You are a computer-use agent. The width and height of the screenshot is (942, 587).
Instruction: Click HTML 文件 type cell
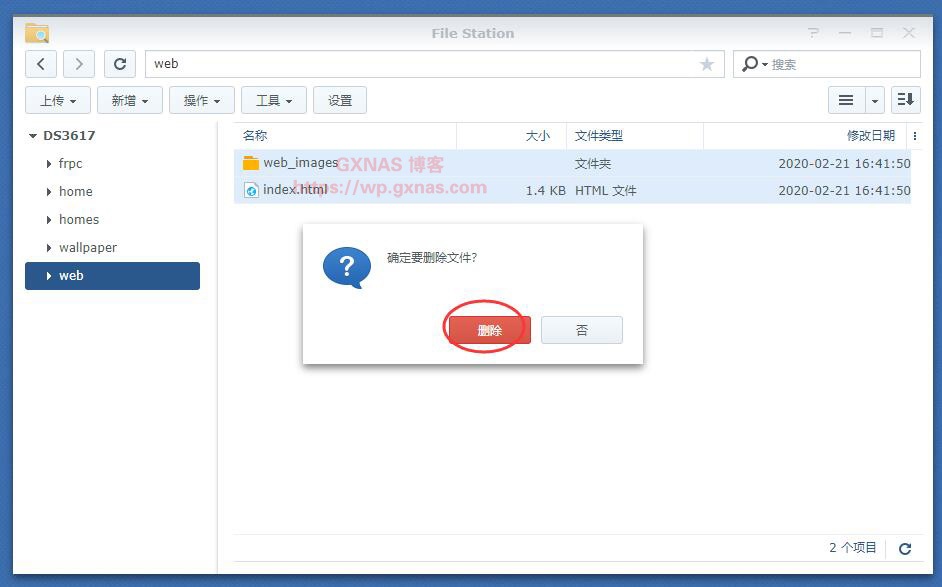[605, 190]
